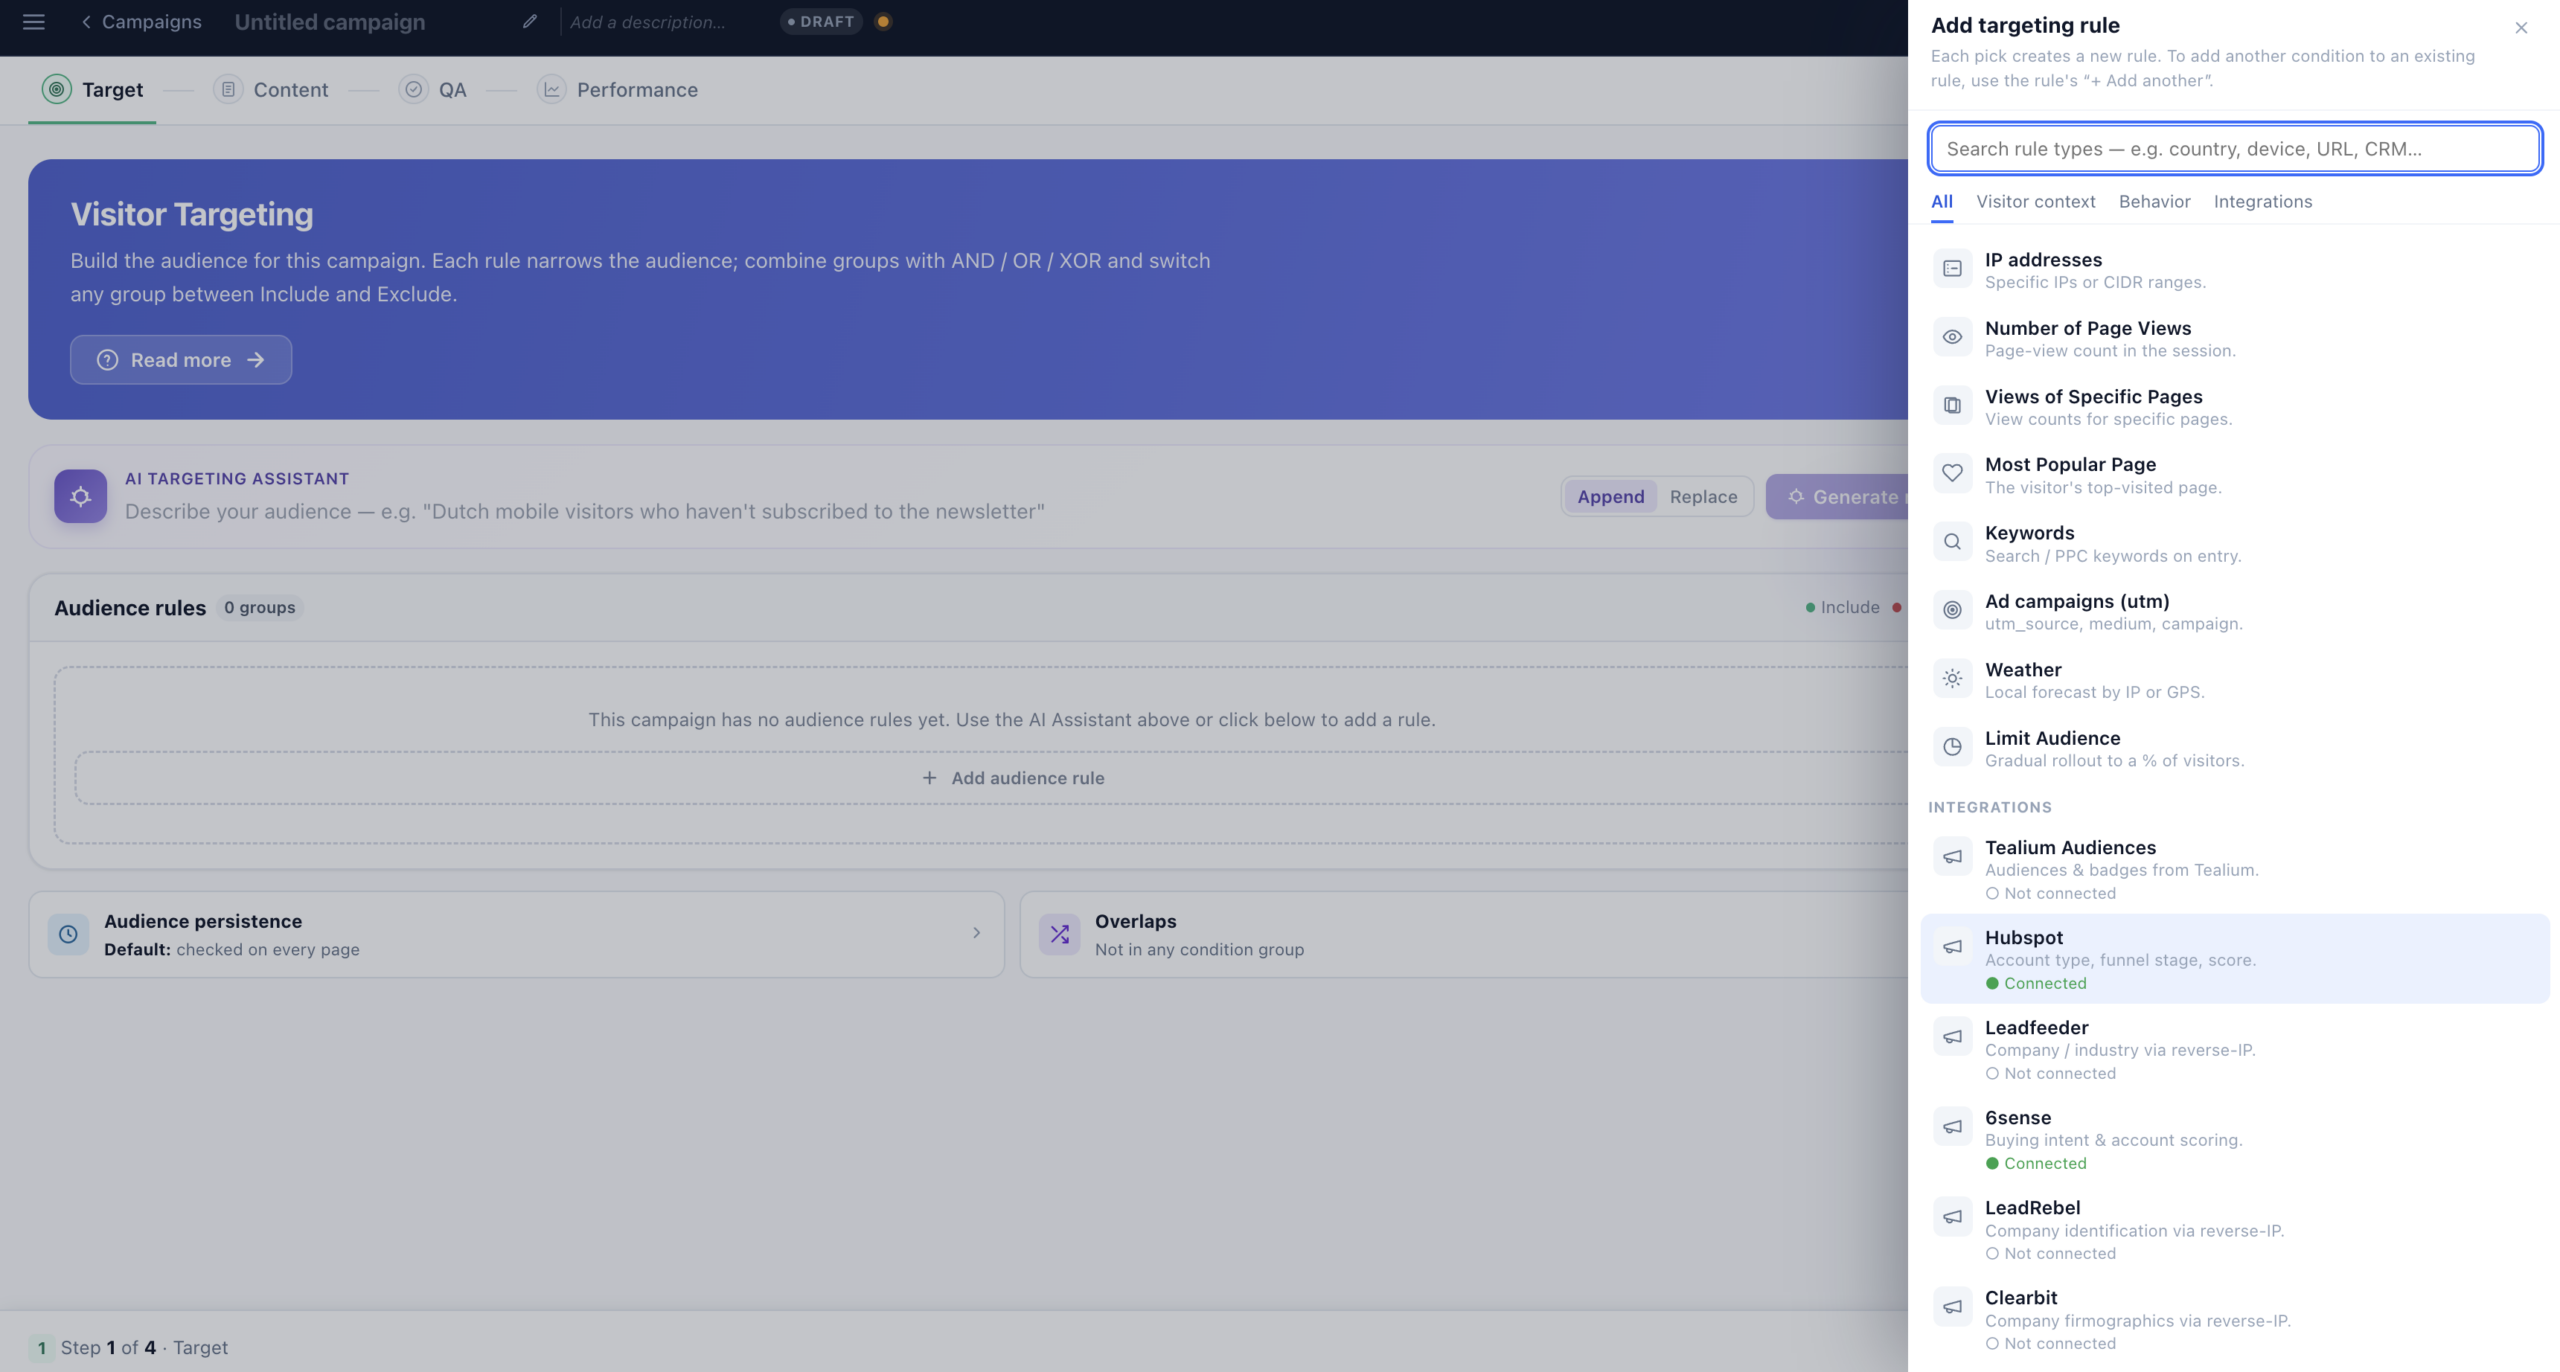This screenshot has width=2560, height=1372.
Task: Click the Most Popular Page heart icon
Action: pyautogui.click(x=1952, y=473)
